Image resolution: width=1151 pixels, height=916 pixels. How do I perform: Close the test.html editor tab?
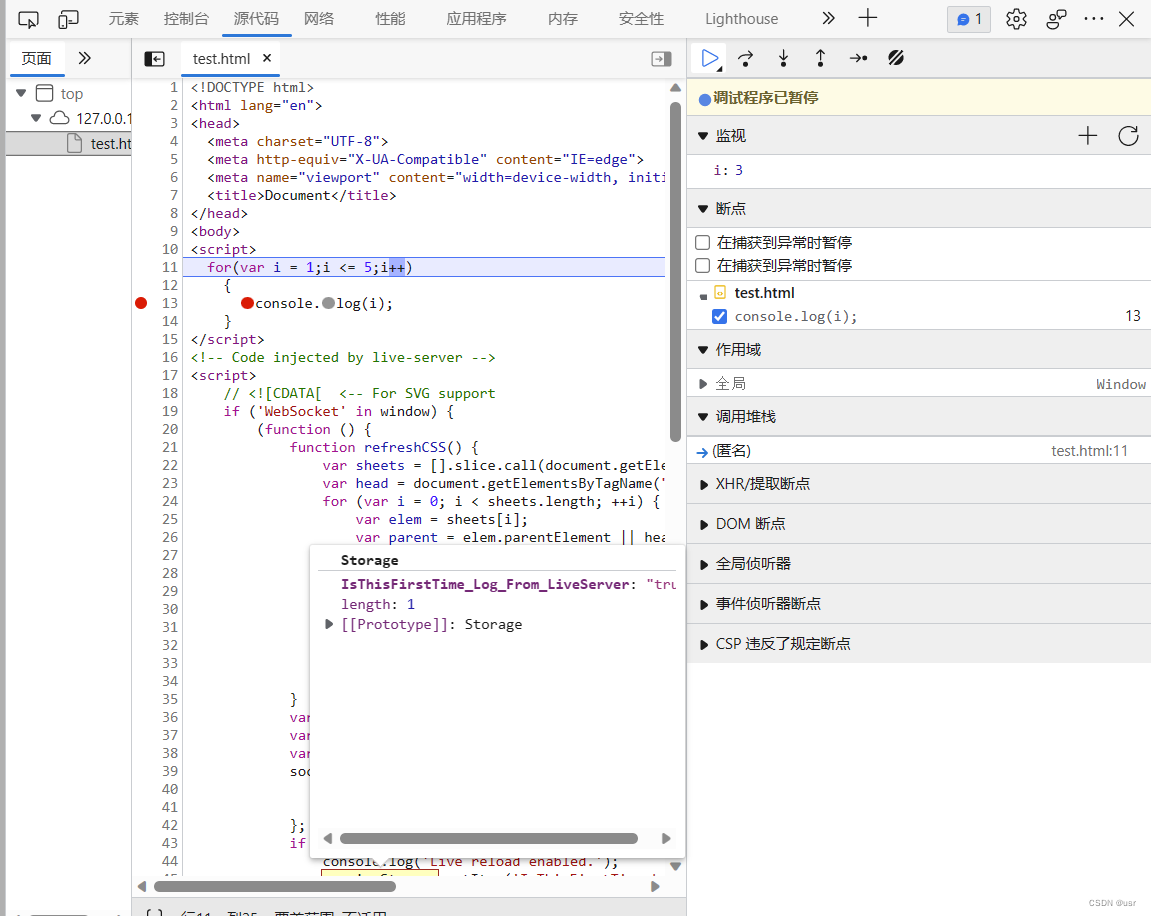click(267, 58)
